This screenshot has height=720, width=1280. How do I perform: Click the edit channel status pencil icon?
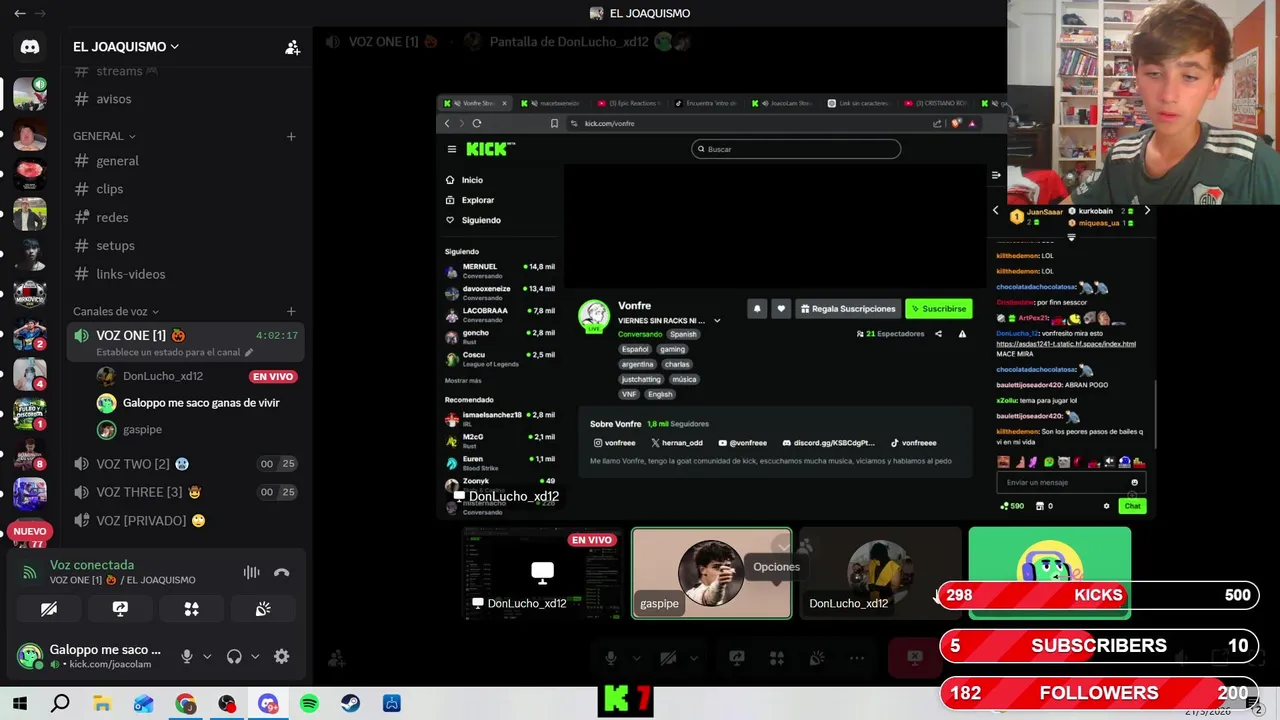tap(249, 352)
